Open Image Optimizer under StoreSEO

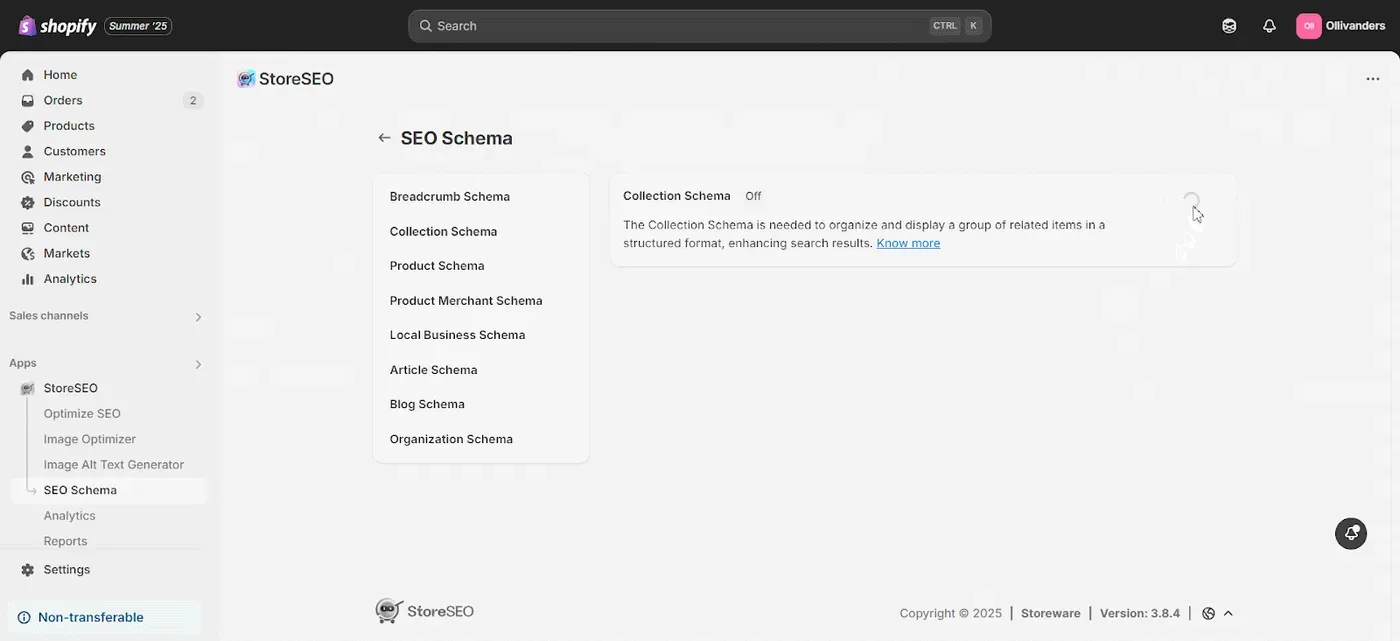(90, 439)
